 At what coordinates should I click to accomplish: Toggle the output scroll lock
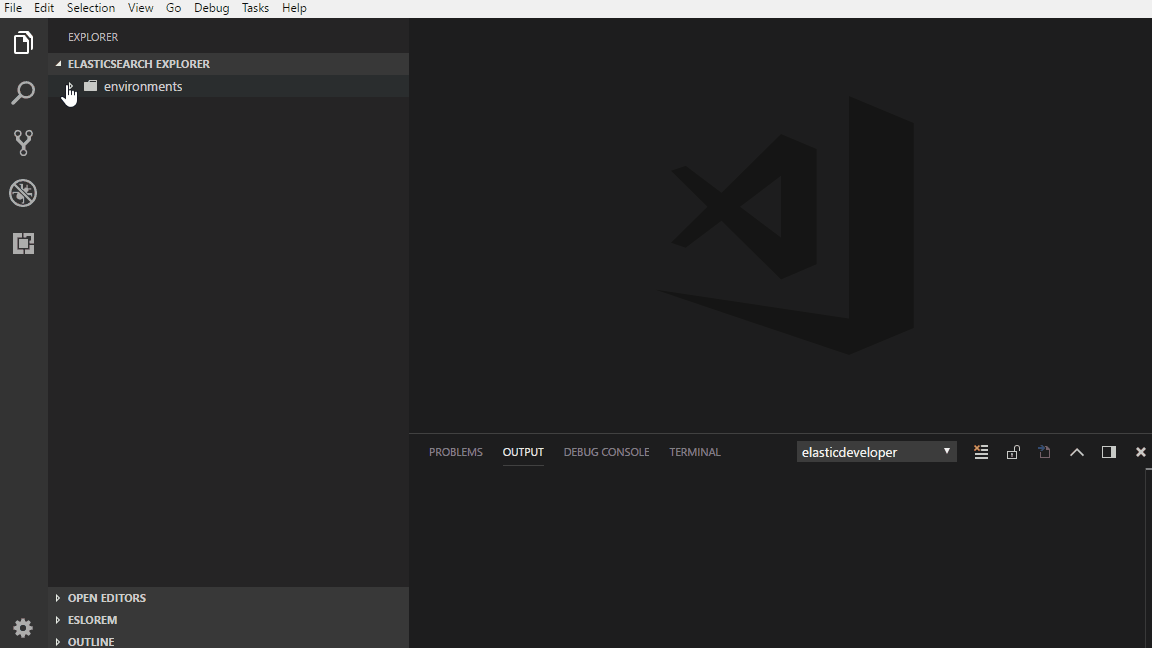[1013, 452]
